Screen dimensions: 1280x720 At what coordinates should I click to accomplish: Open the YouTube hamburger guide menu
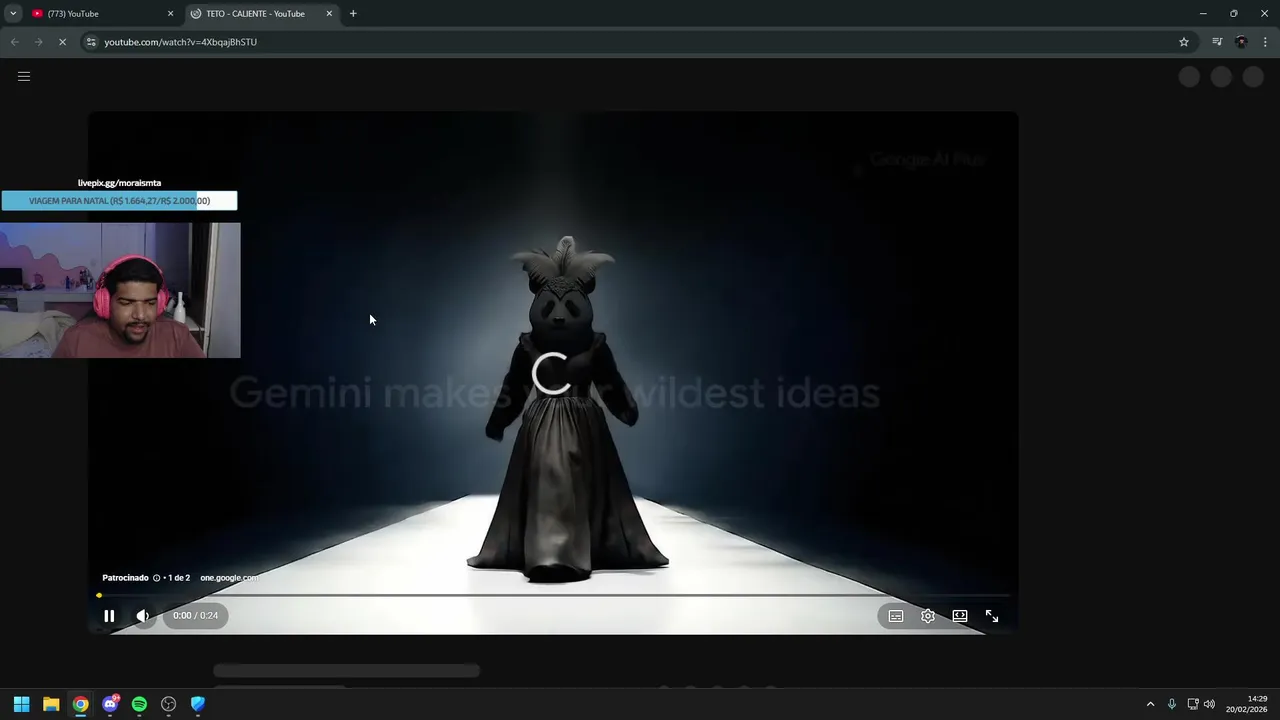(24, 76)
